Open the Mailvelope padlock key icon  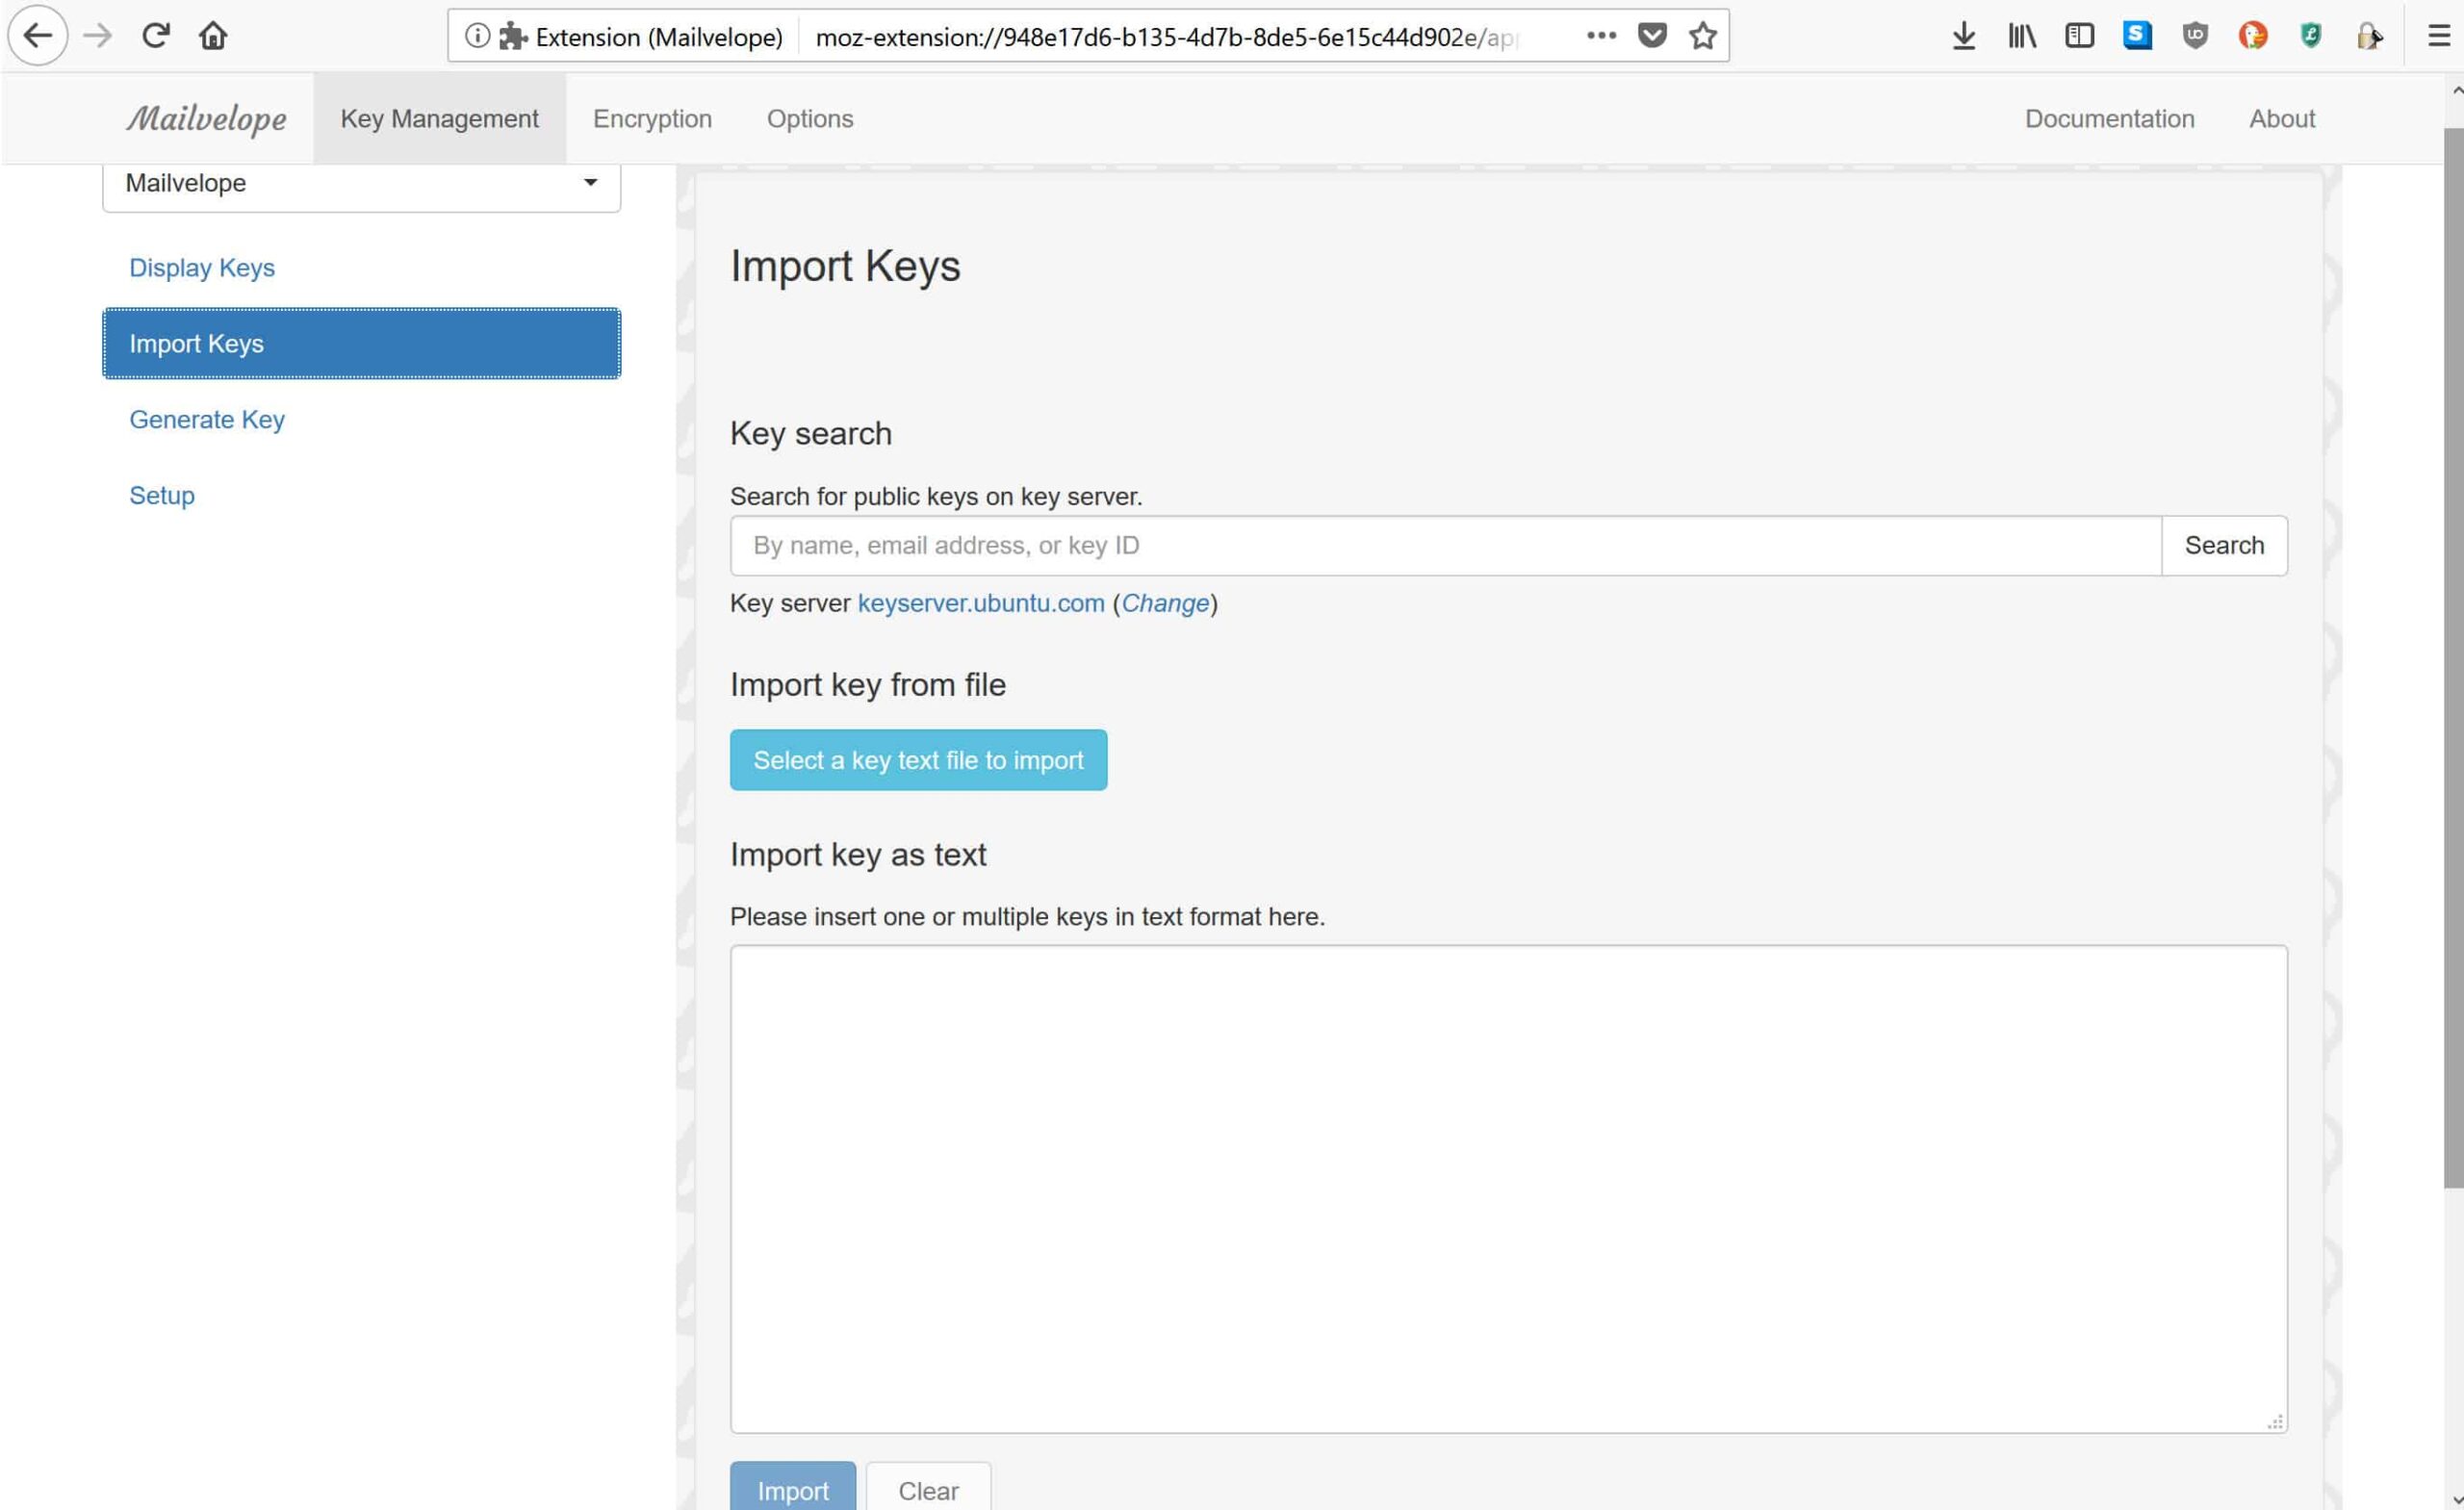coord(2369,36)
